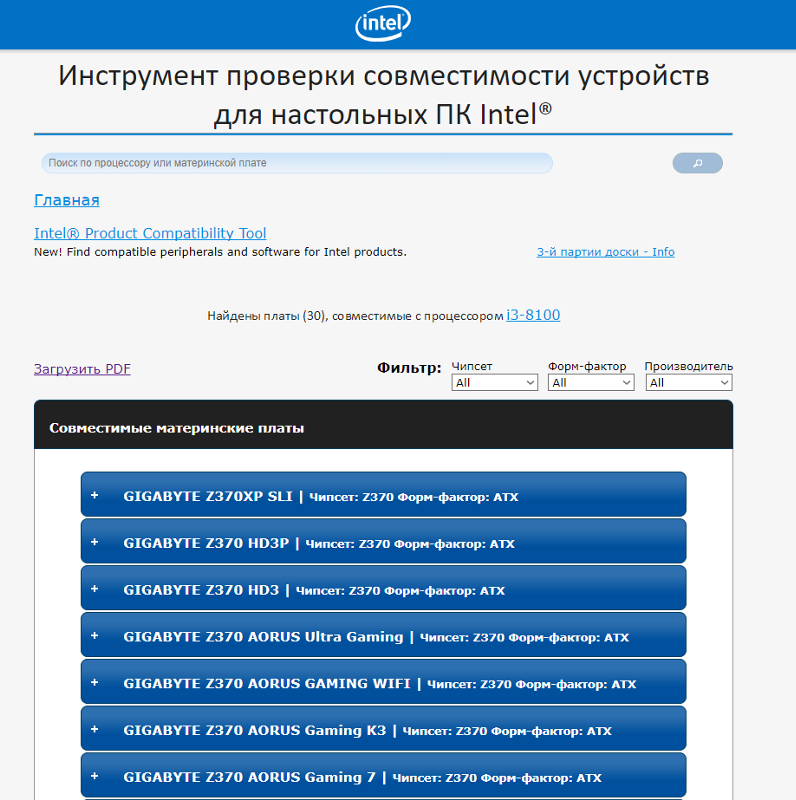Open the Чипсет filter dropdown

coord(494,383)
